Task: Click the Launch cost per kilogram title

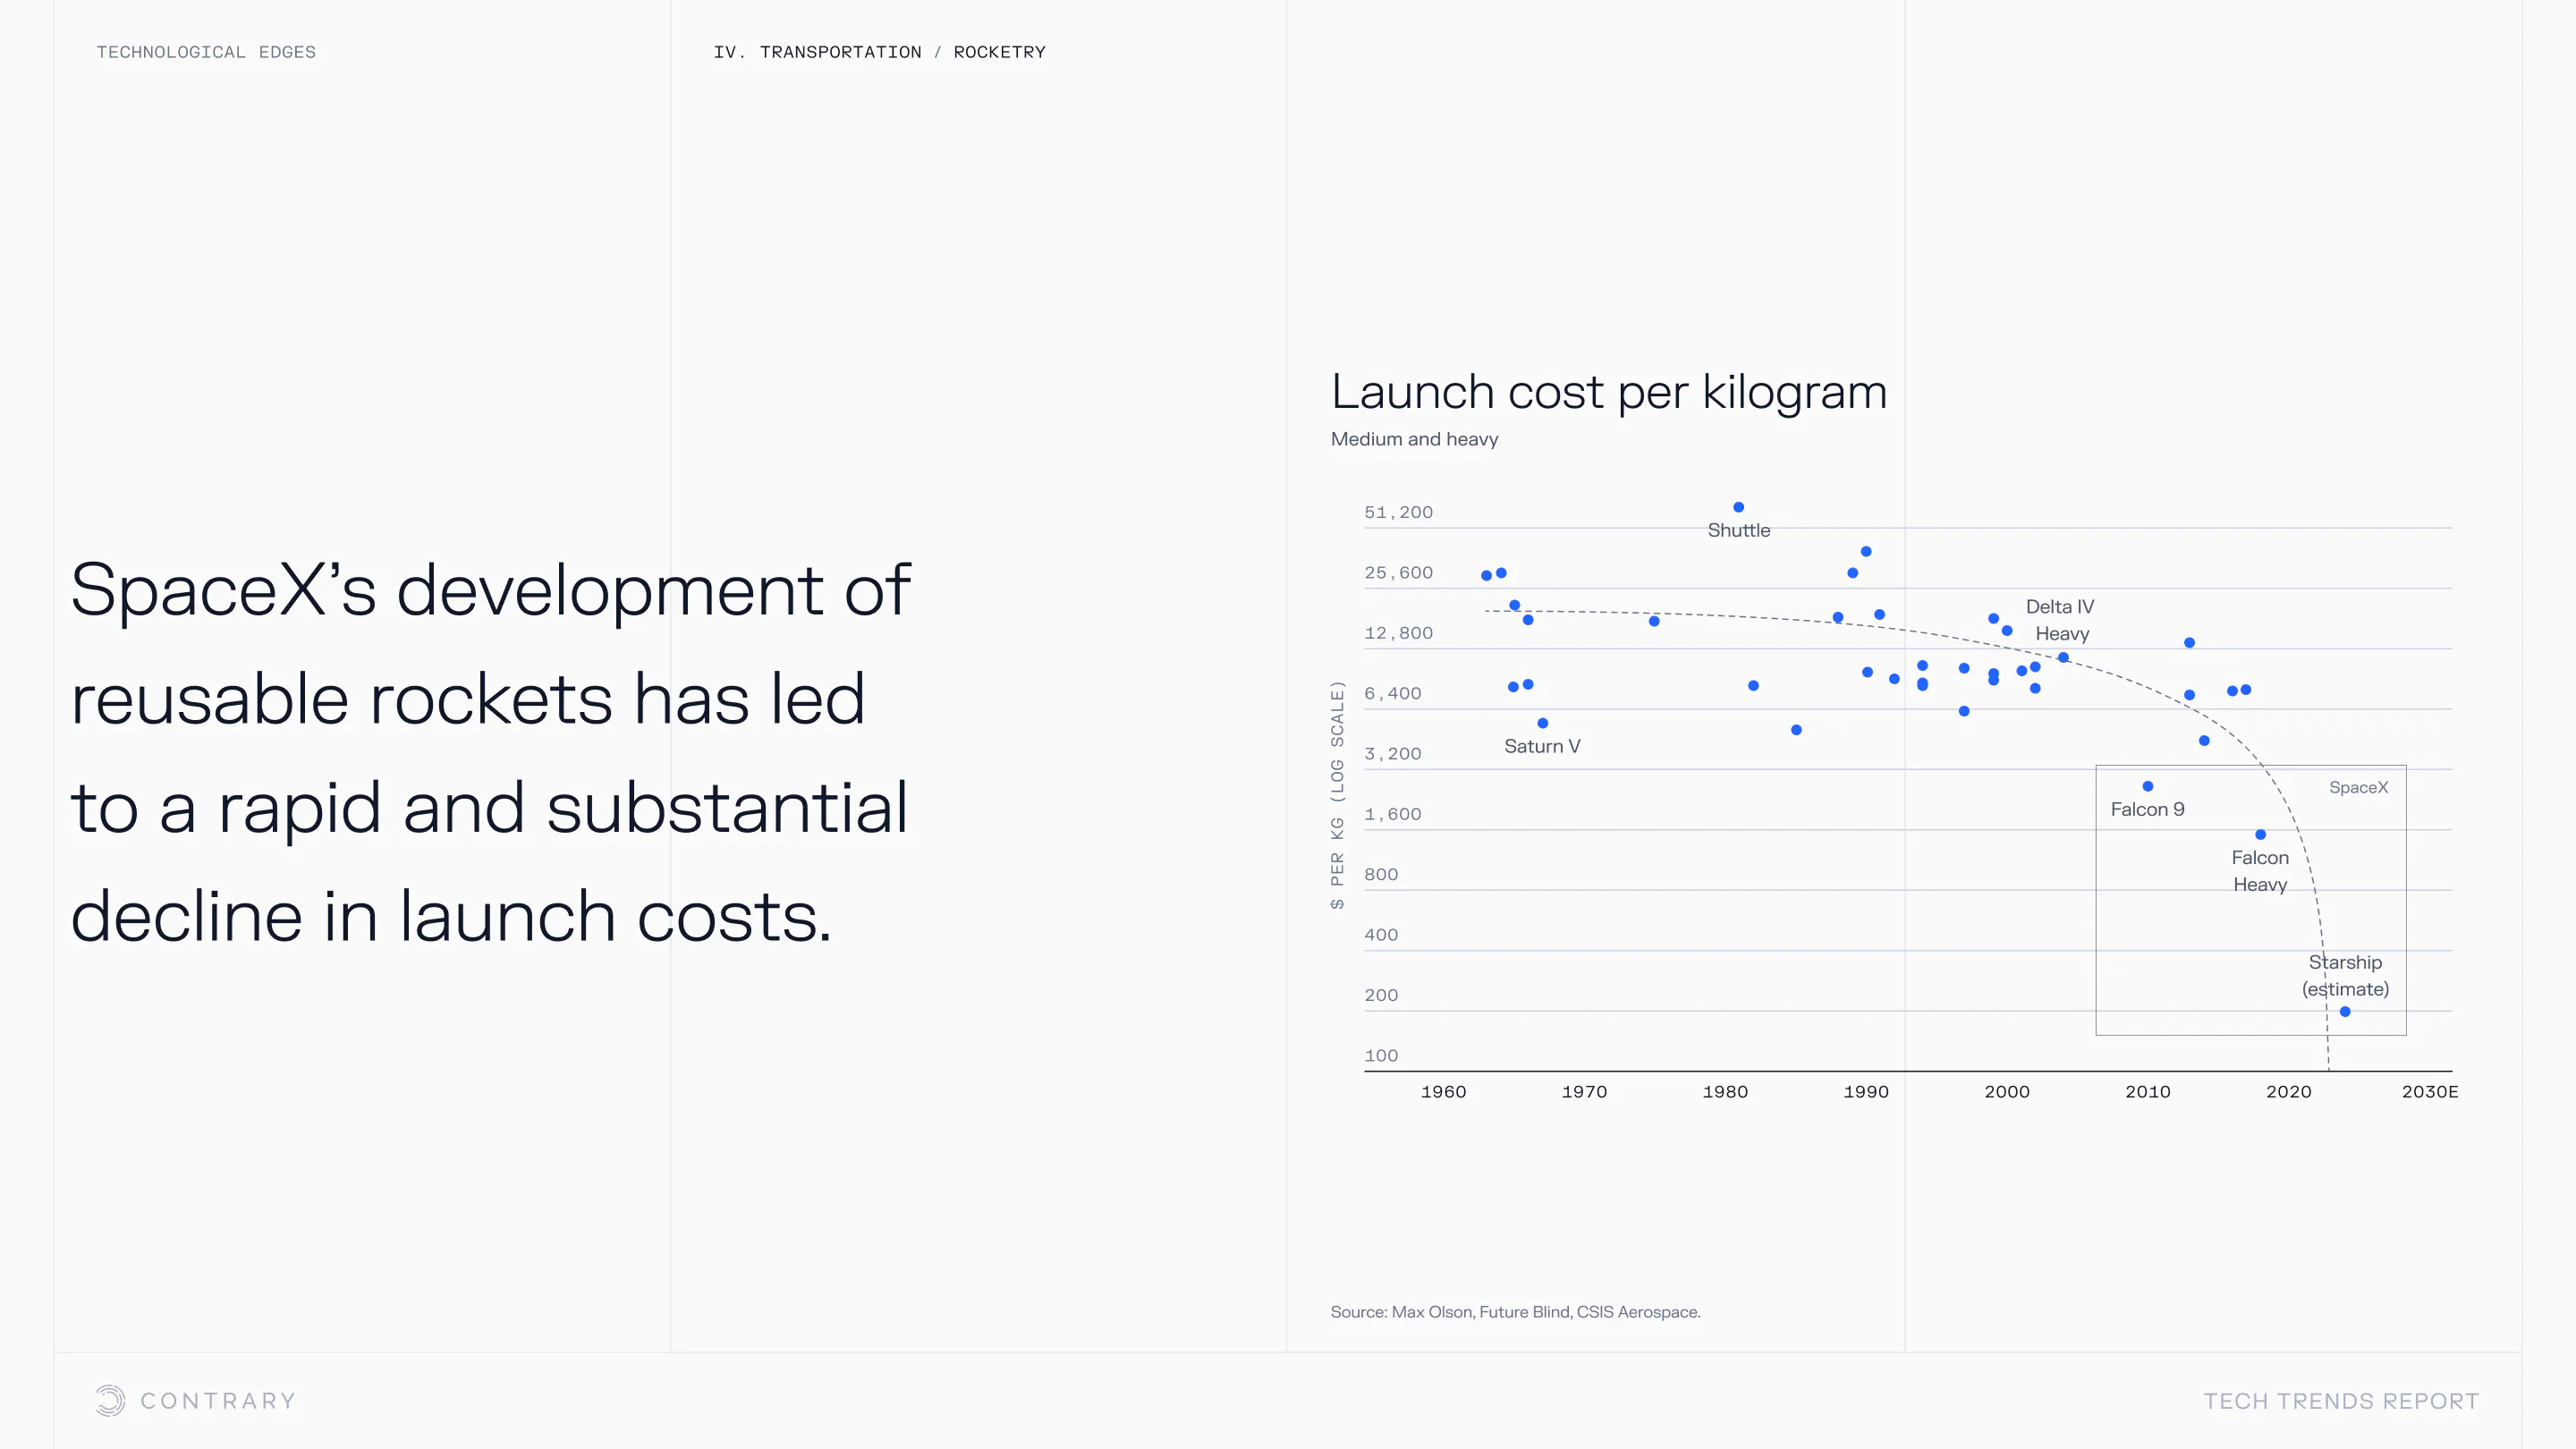Action: coord(1609,391)
